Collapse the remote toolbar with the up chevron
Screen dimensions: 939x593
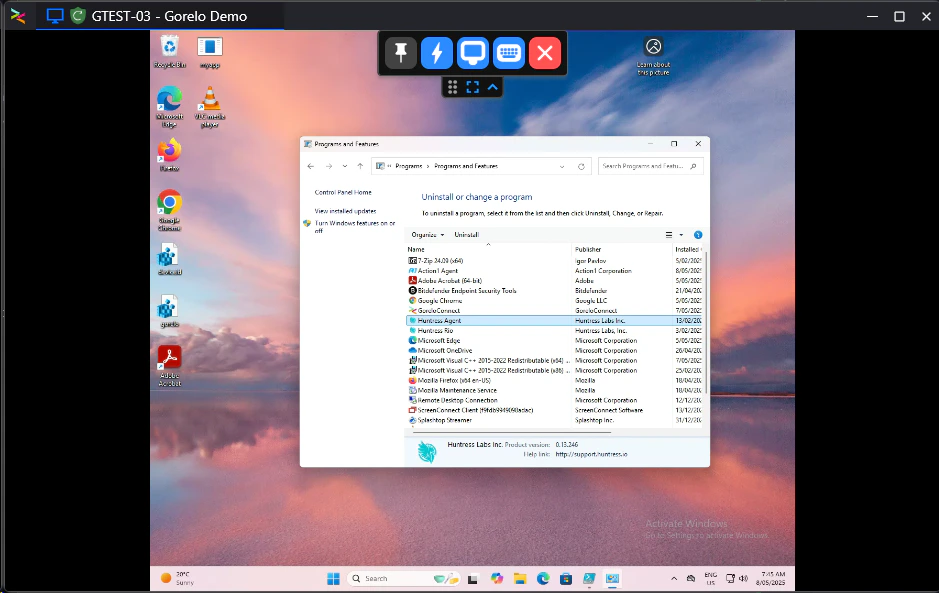(493, 87)
